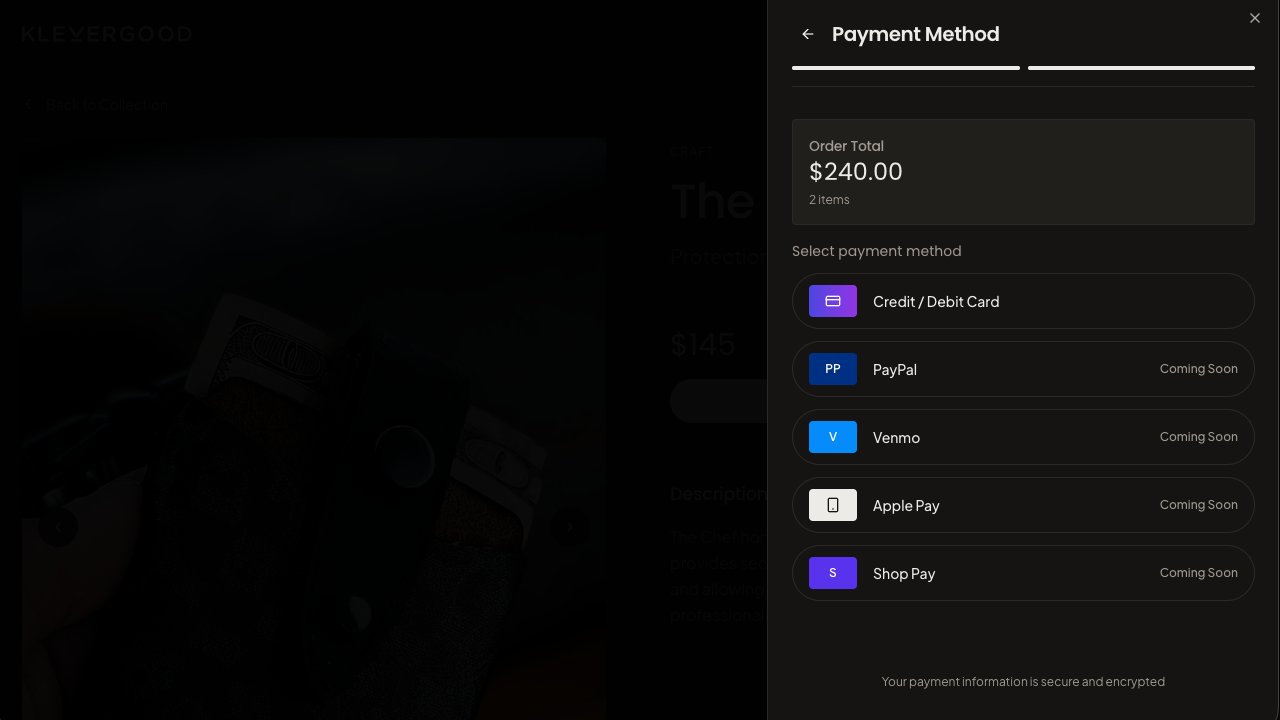Close the payment panel with X
1280x720 pixels.
pyautogui.click(x=1255, y=18)
